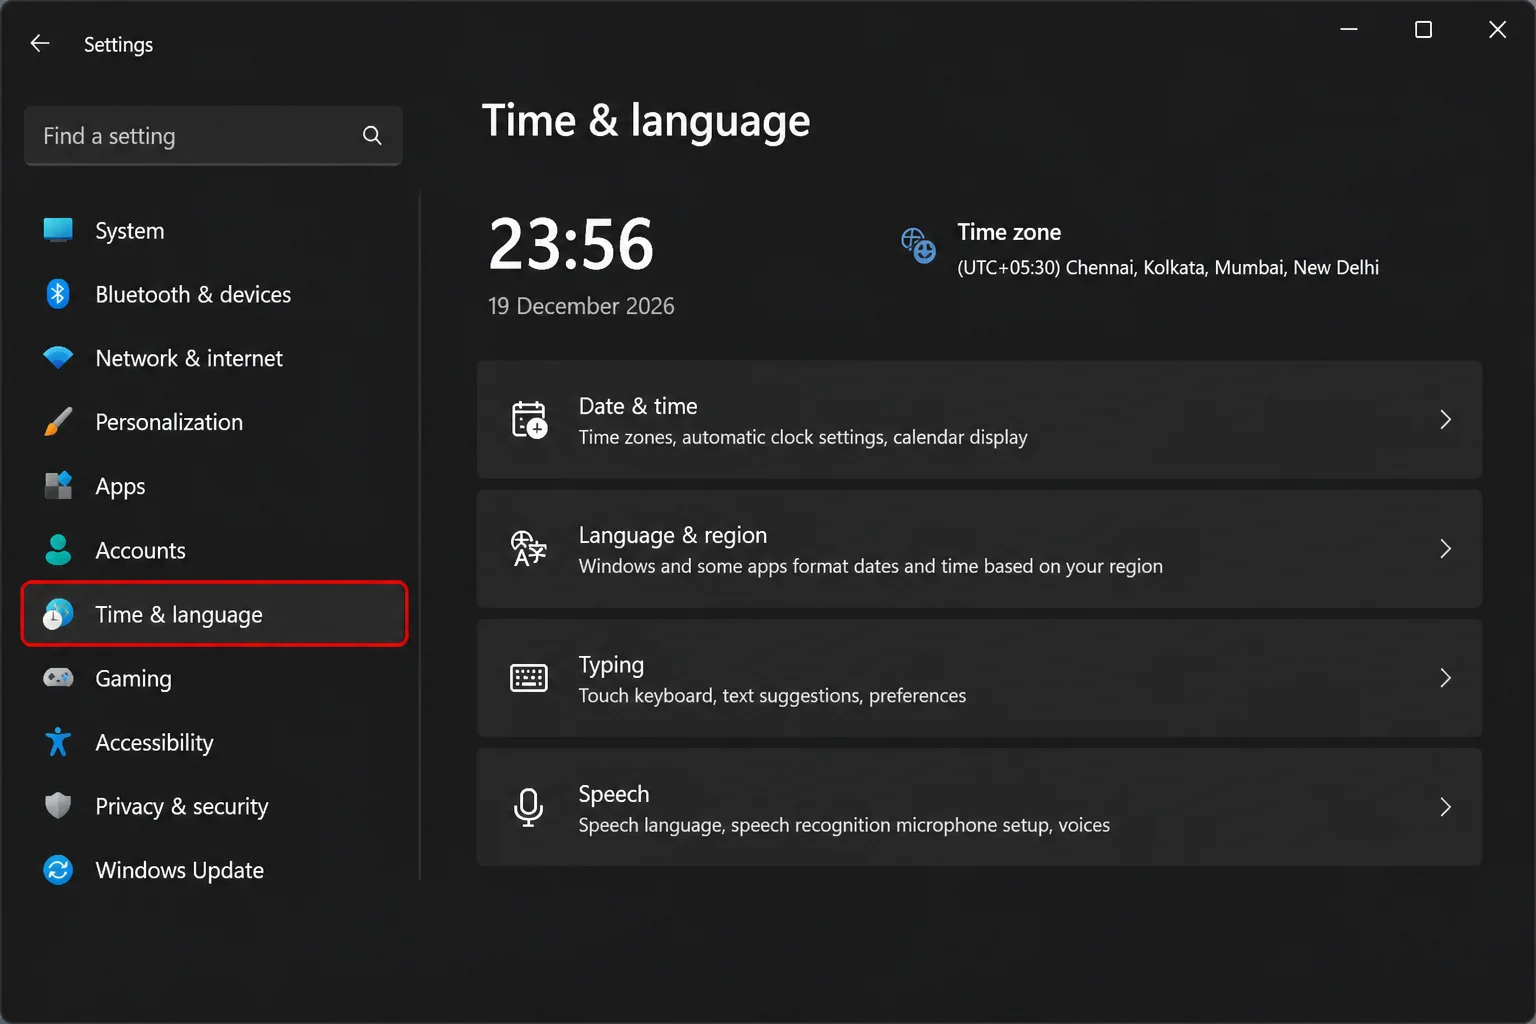Click the search magnifier icon
Screen dimensions: 1536x1024
(x=372, y=135)
